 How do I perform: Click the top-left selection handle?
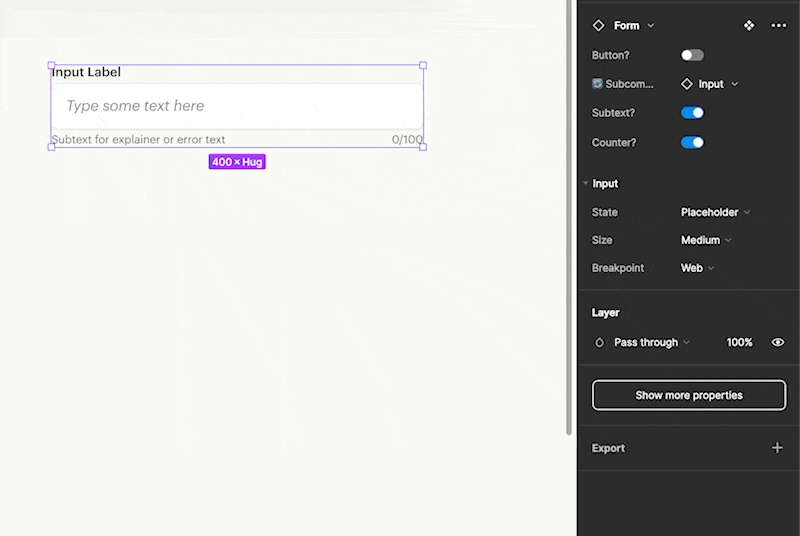click(x=51, y=65)
